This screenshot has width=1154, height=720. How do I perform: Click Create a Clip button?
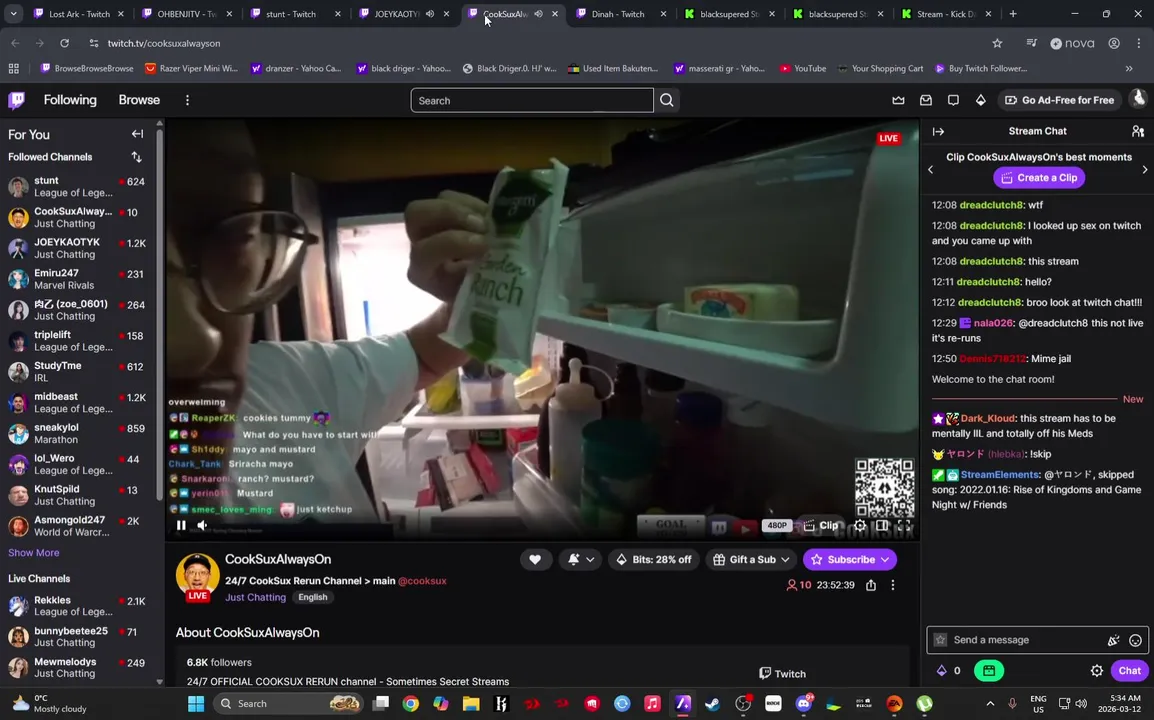(x=1039, y=177)
